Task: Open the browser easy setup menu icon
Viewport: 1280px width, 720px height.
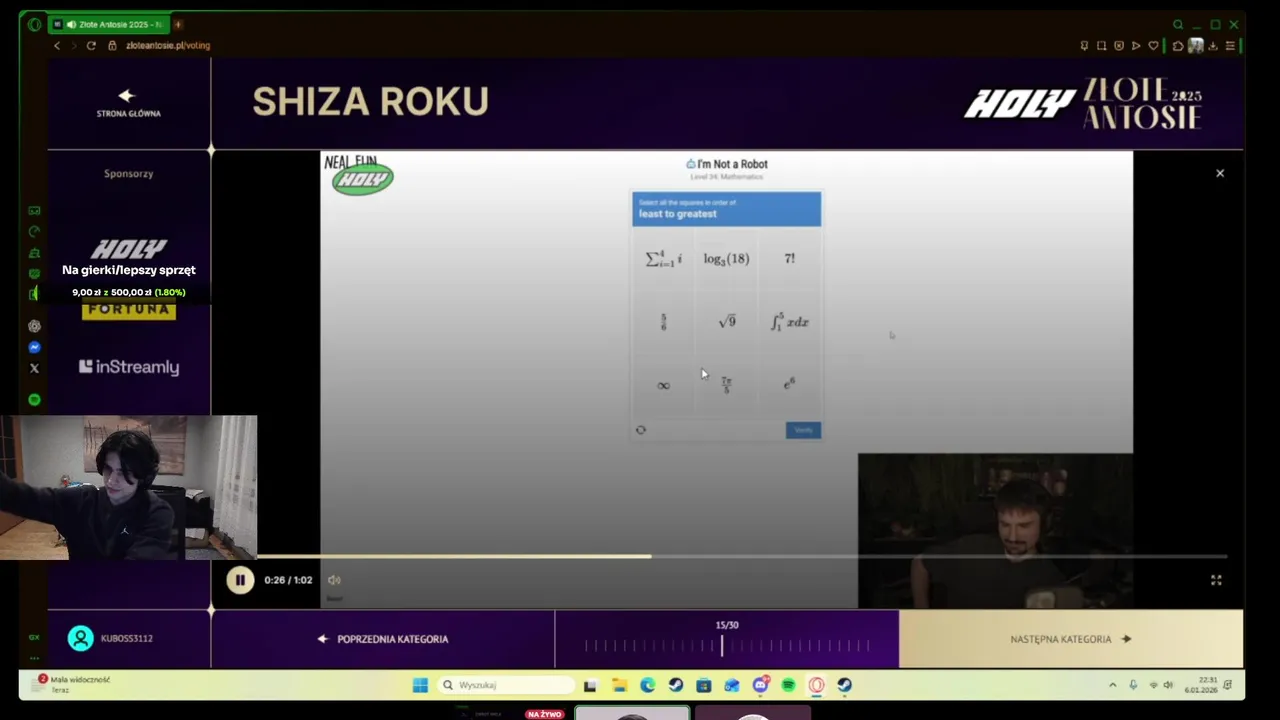Action: [1231, 45]
